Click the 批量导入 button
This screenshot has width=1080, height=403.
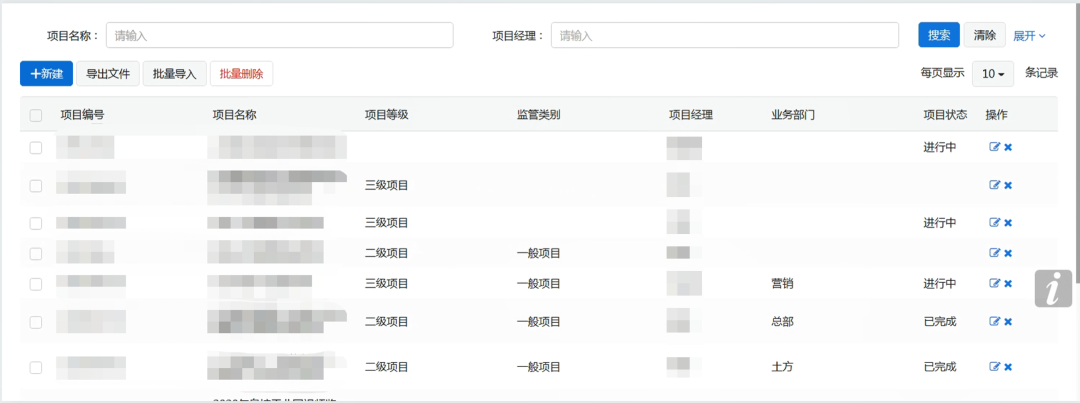tap(174, 74)
